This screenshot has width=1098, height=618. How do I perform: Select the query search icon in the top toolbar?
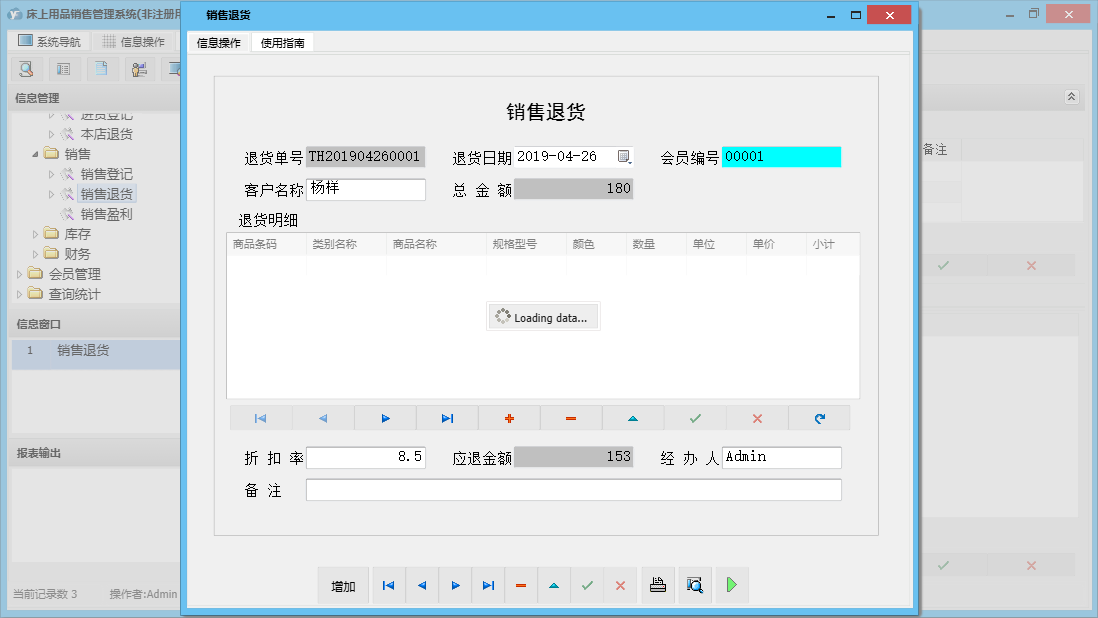[26, 69]
